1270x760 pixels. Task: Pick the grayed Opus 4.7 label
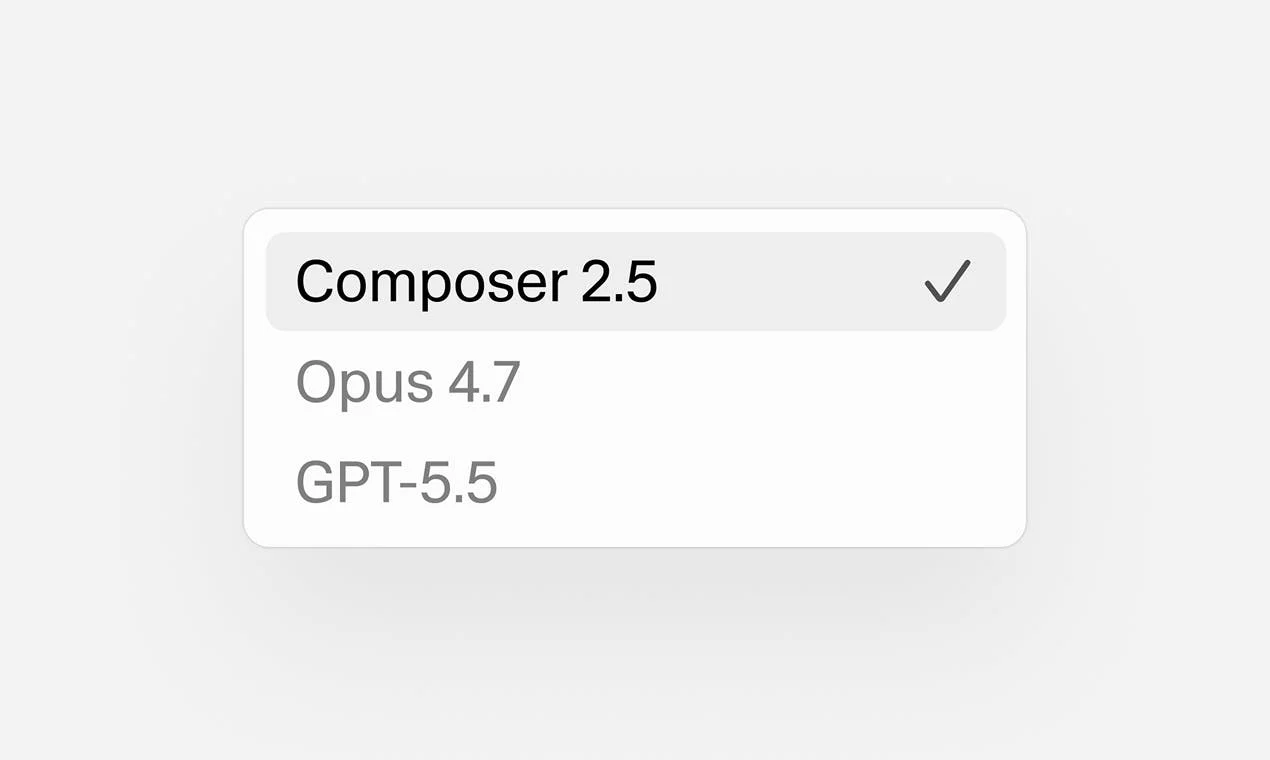pyautogui.click(x=408, y=383)
